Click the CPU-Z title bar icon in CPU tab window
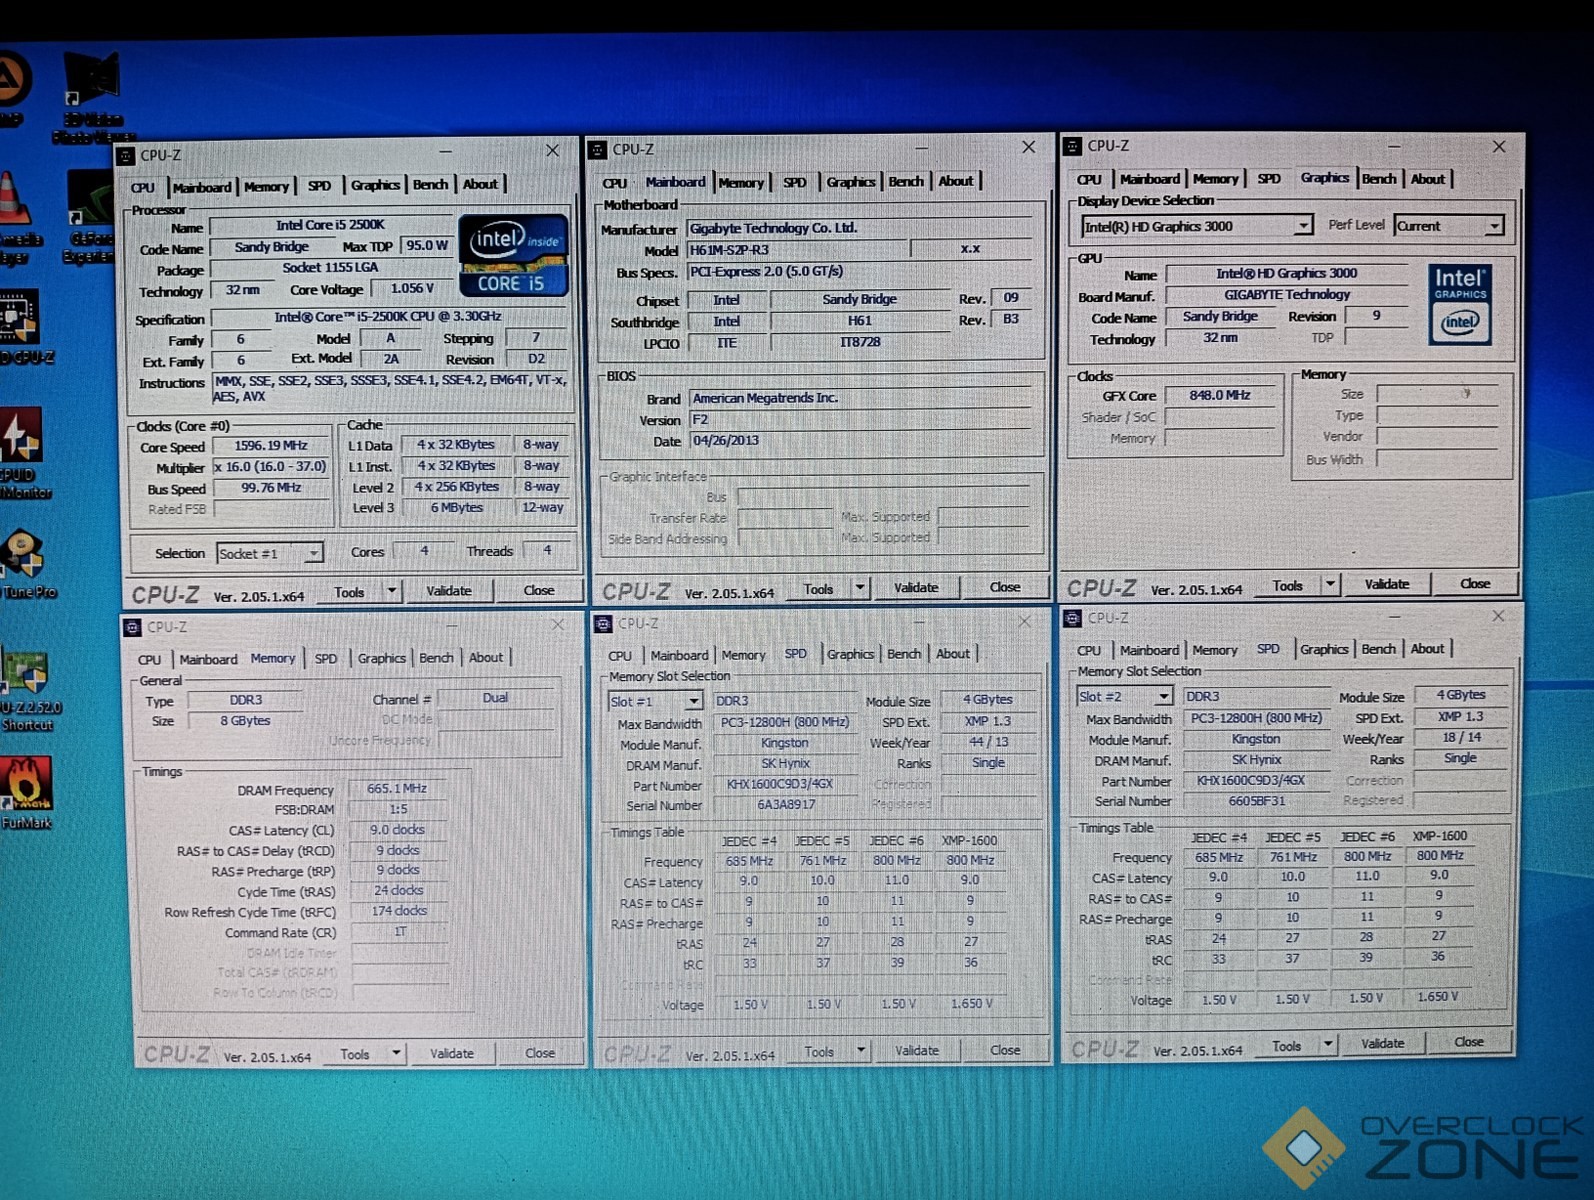 [126, 156]
